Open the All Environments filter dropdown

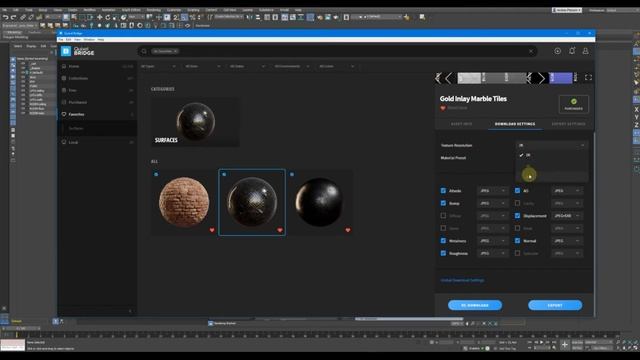[x=291, y=66]
